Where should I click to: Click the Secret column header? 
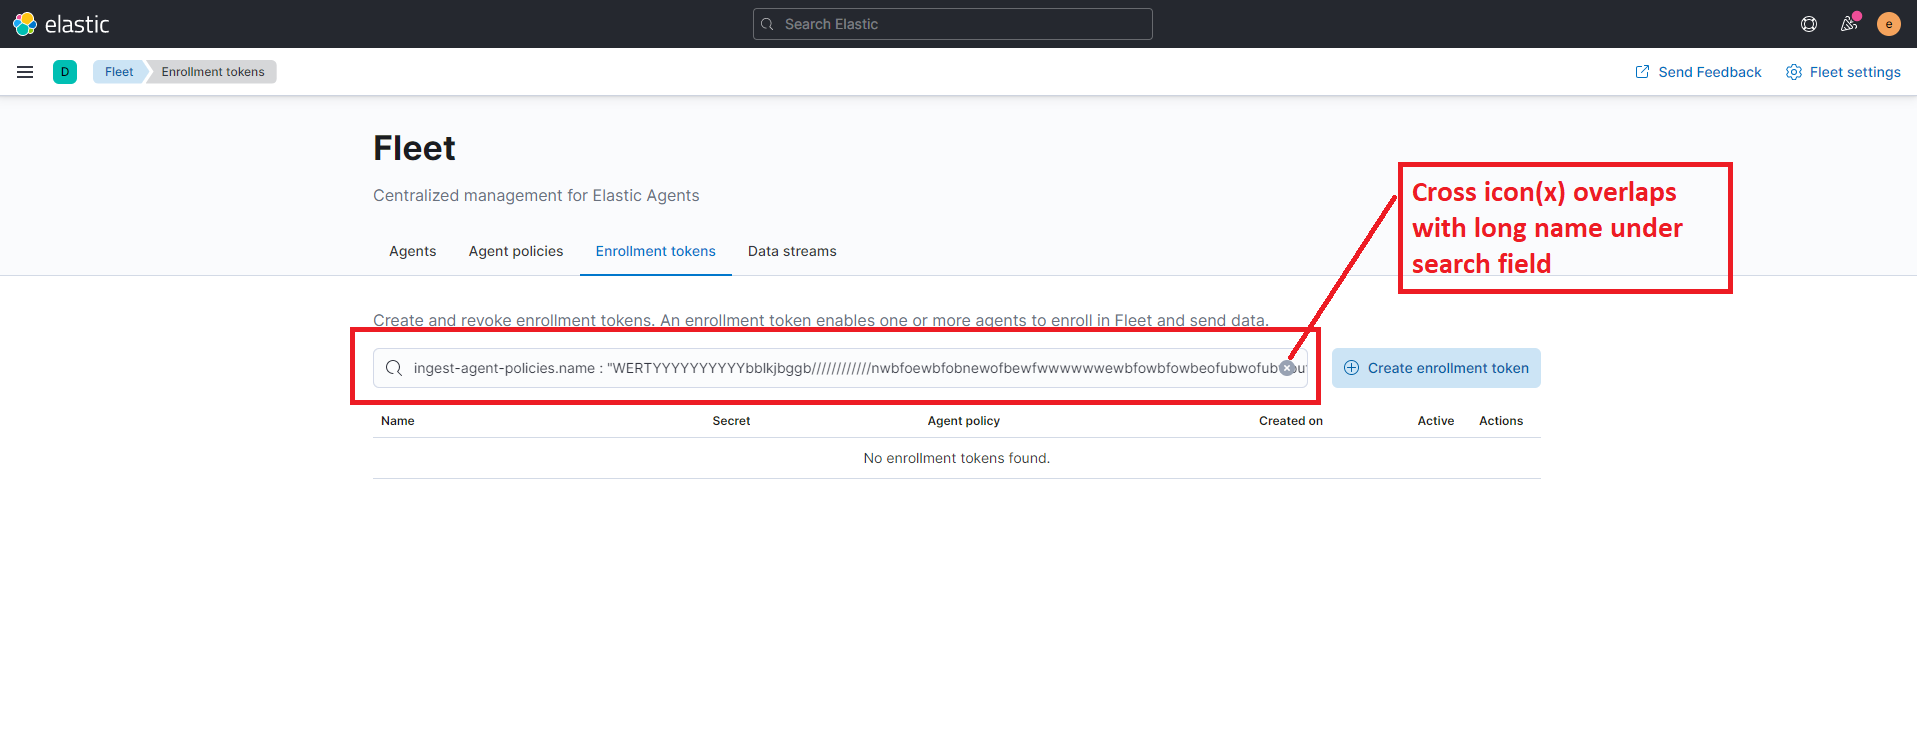(731, 421)
